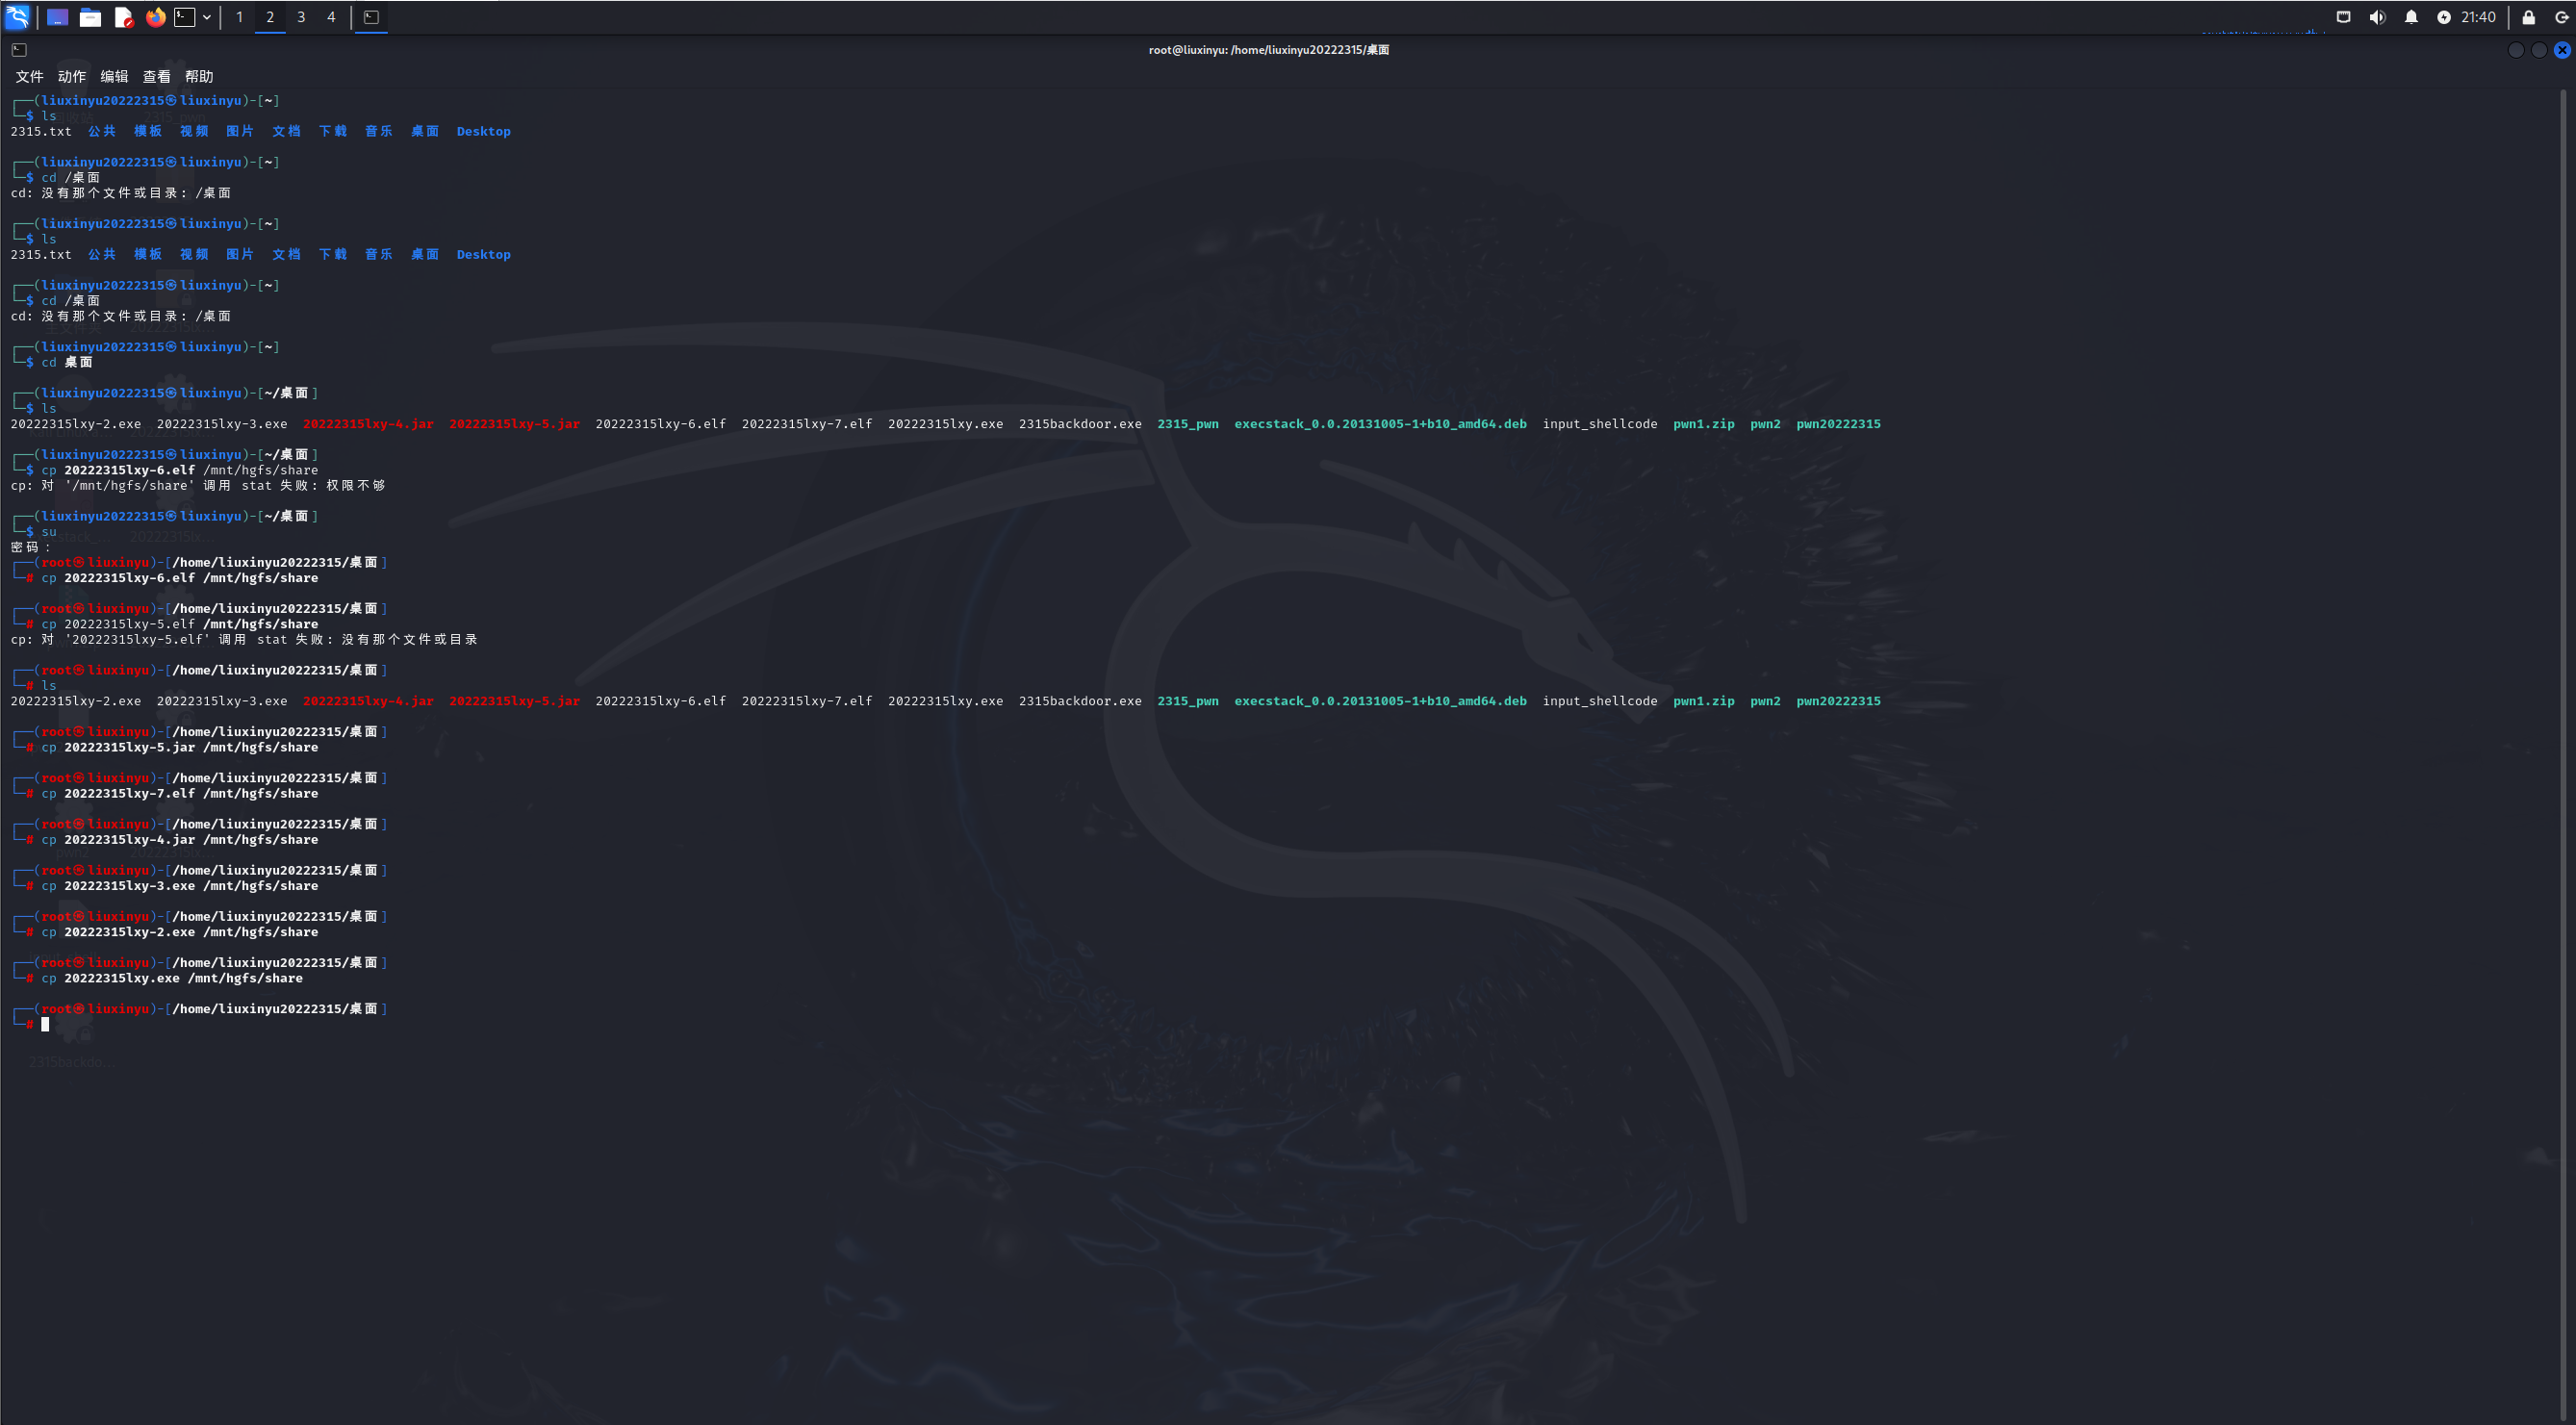
Task: Click the wired network tray icon
Action: point(2343,17)
